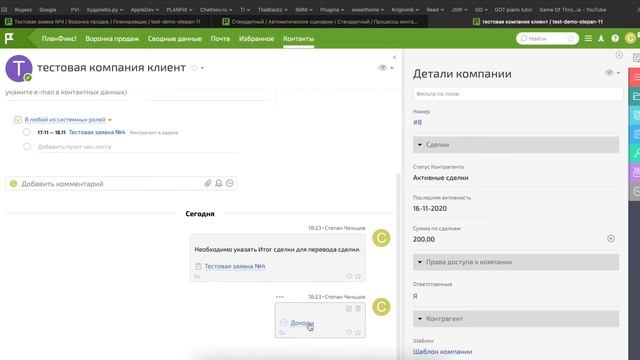
Task: Open three-dots menu above Доходы comment
Action: coord(280,297)
